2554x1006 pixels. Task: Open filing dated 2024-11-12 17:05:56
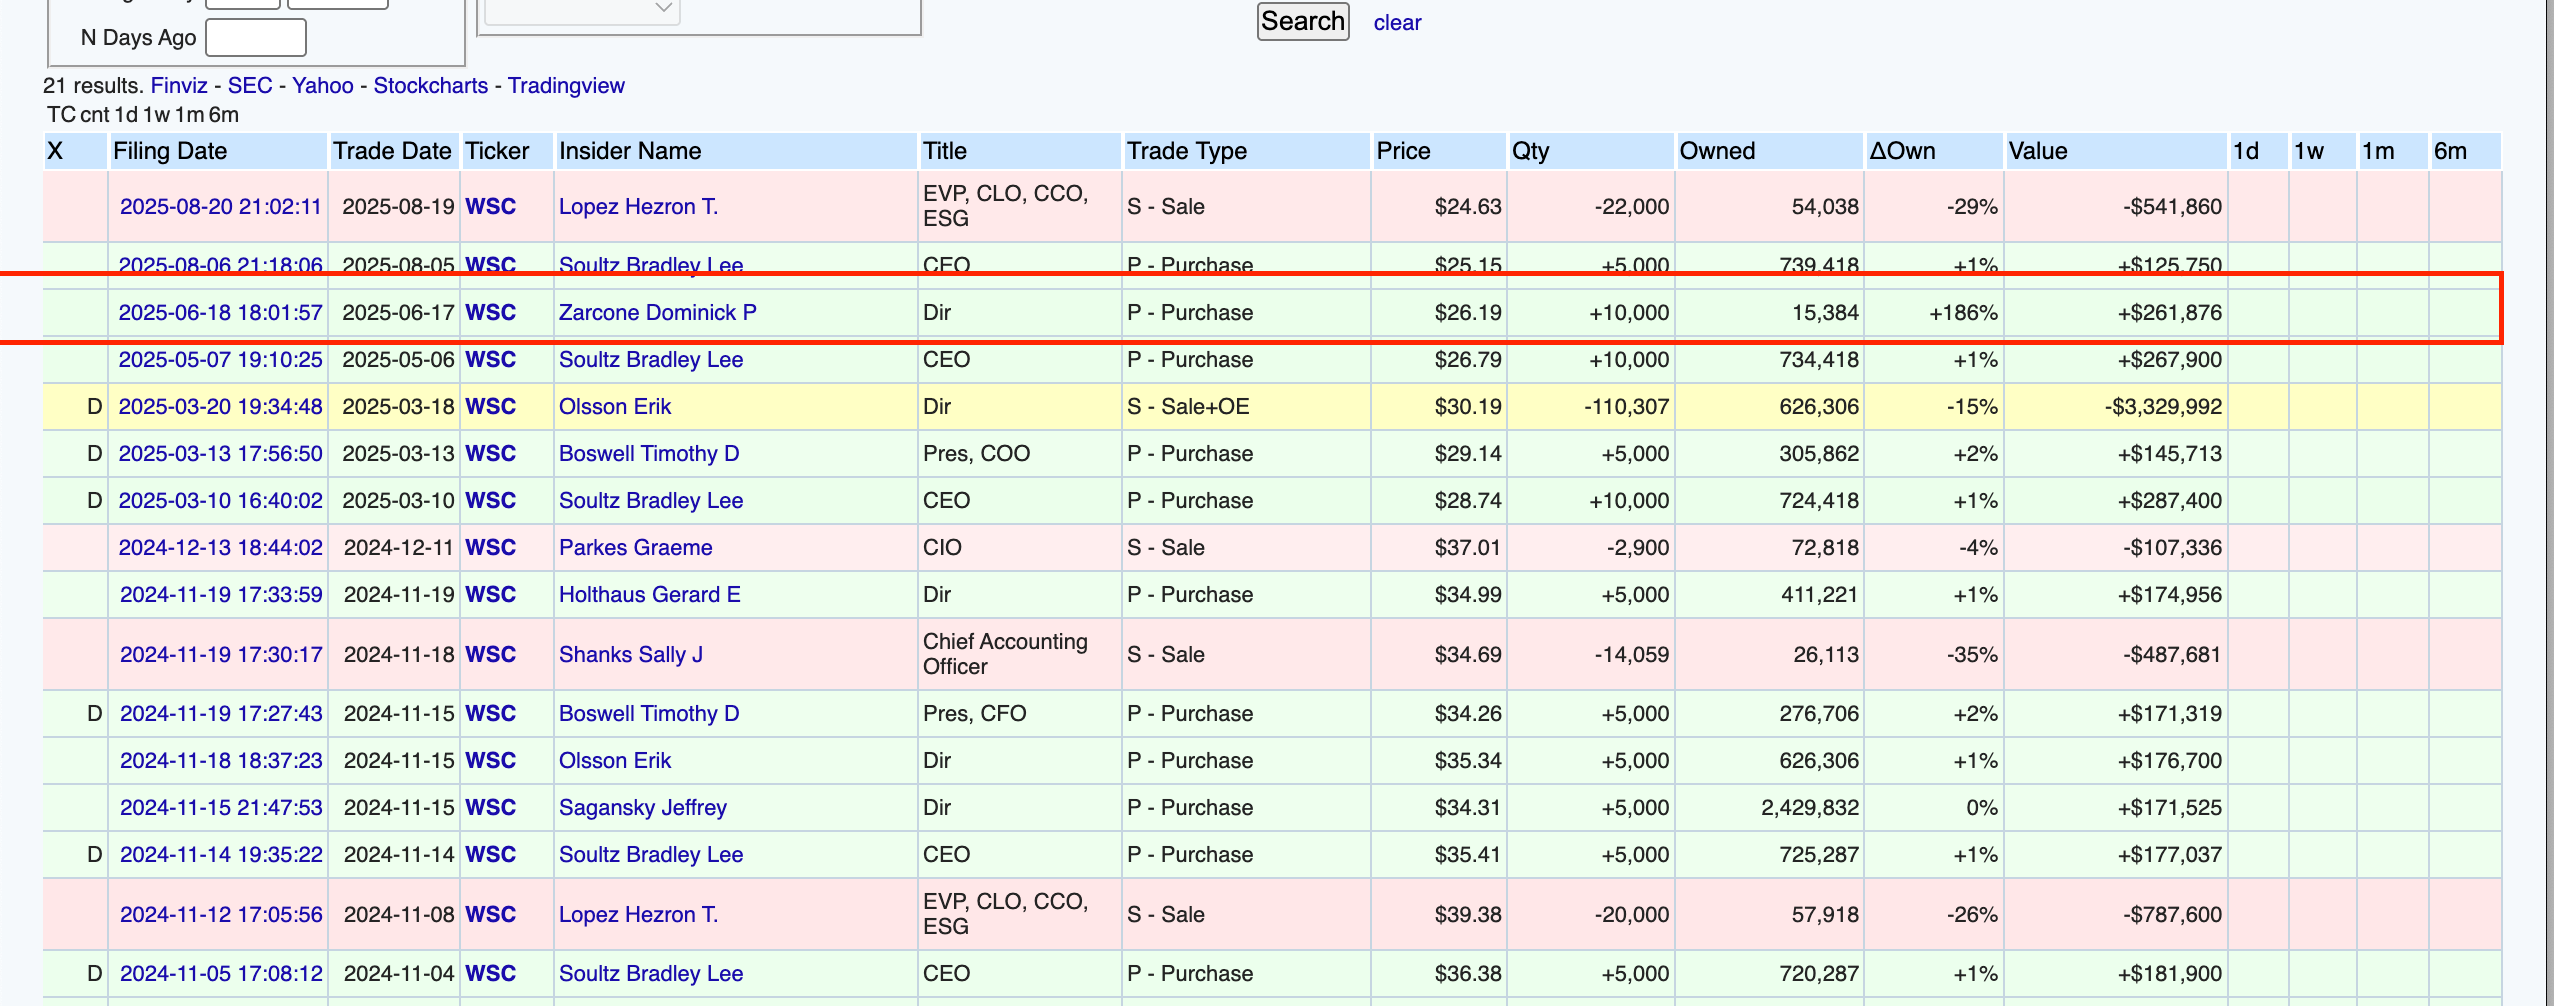[221, 915]
